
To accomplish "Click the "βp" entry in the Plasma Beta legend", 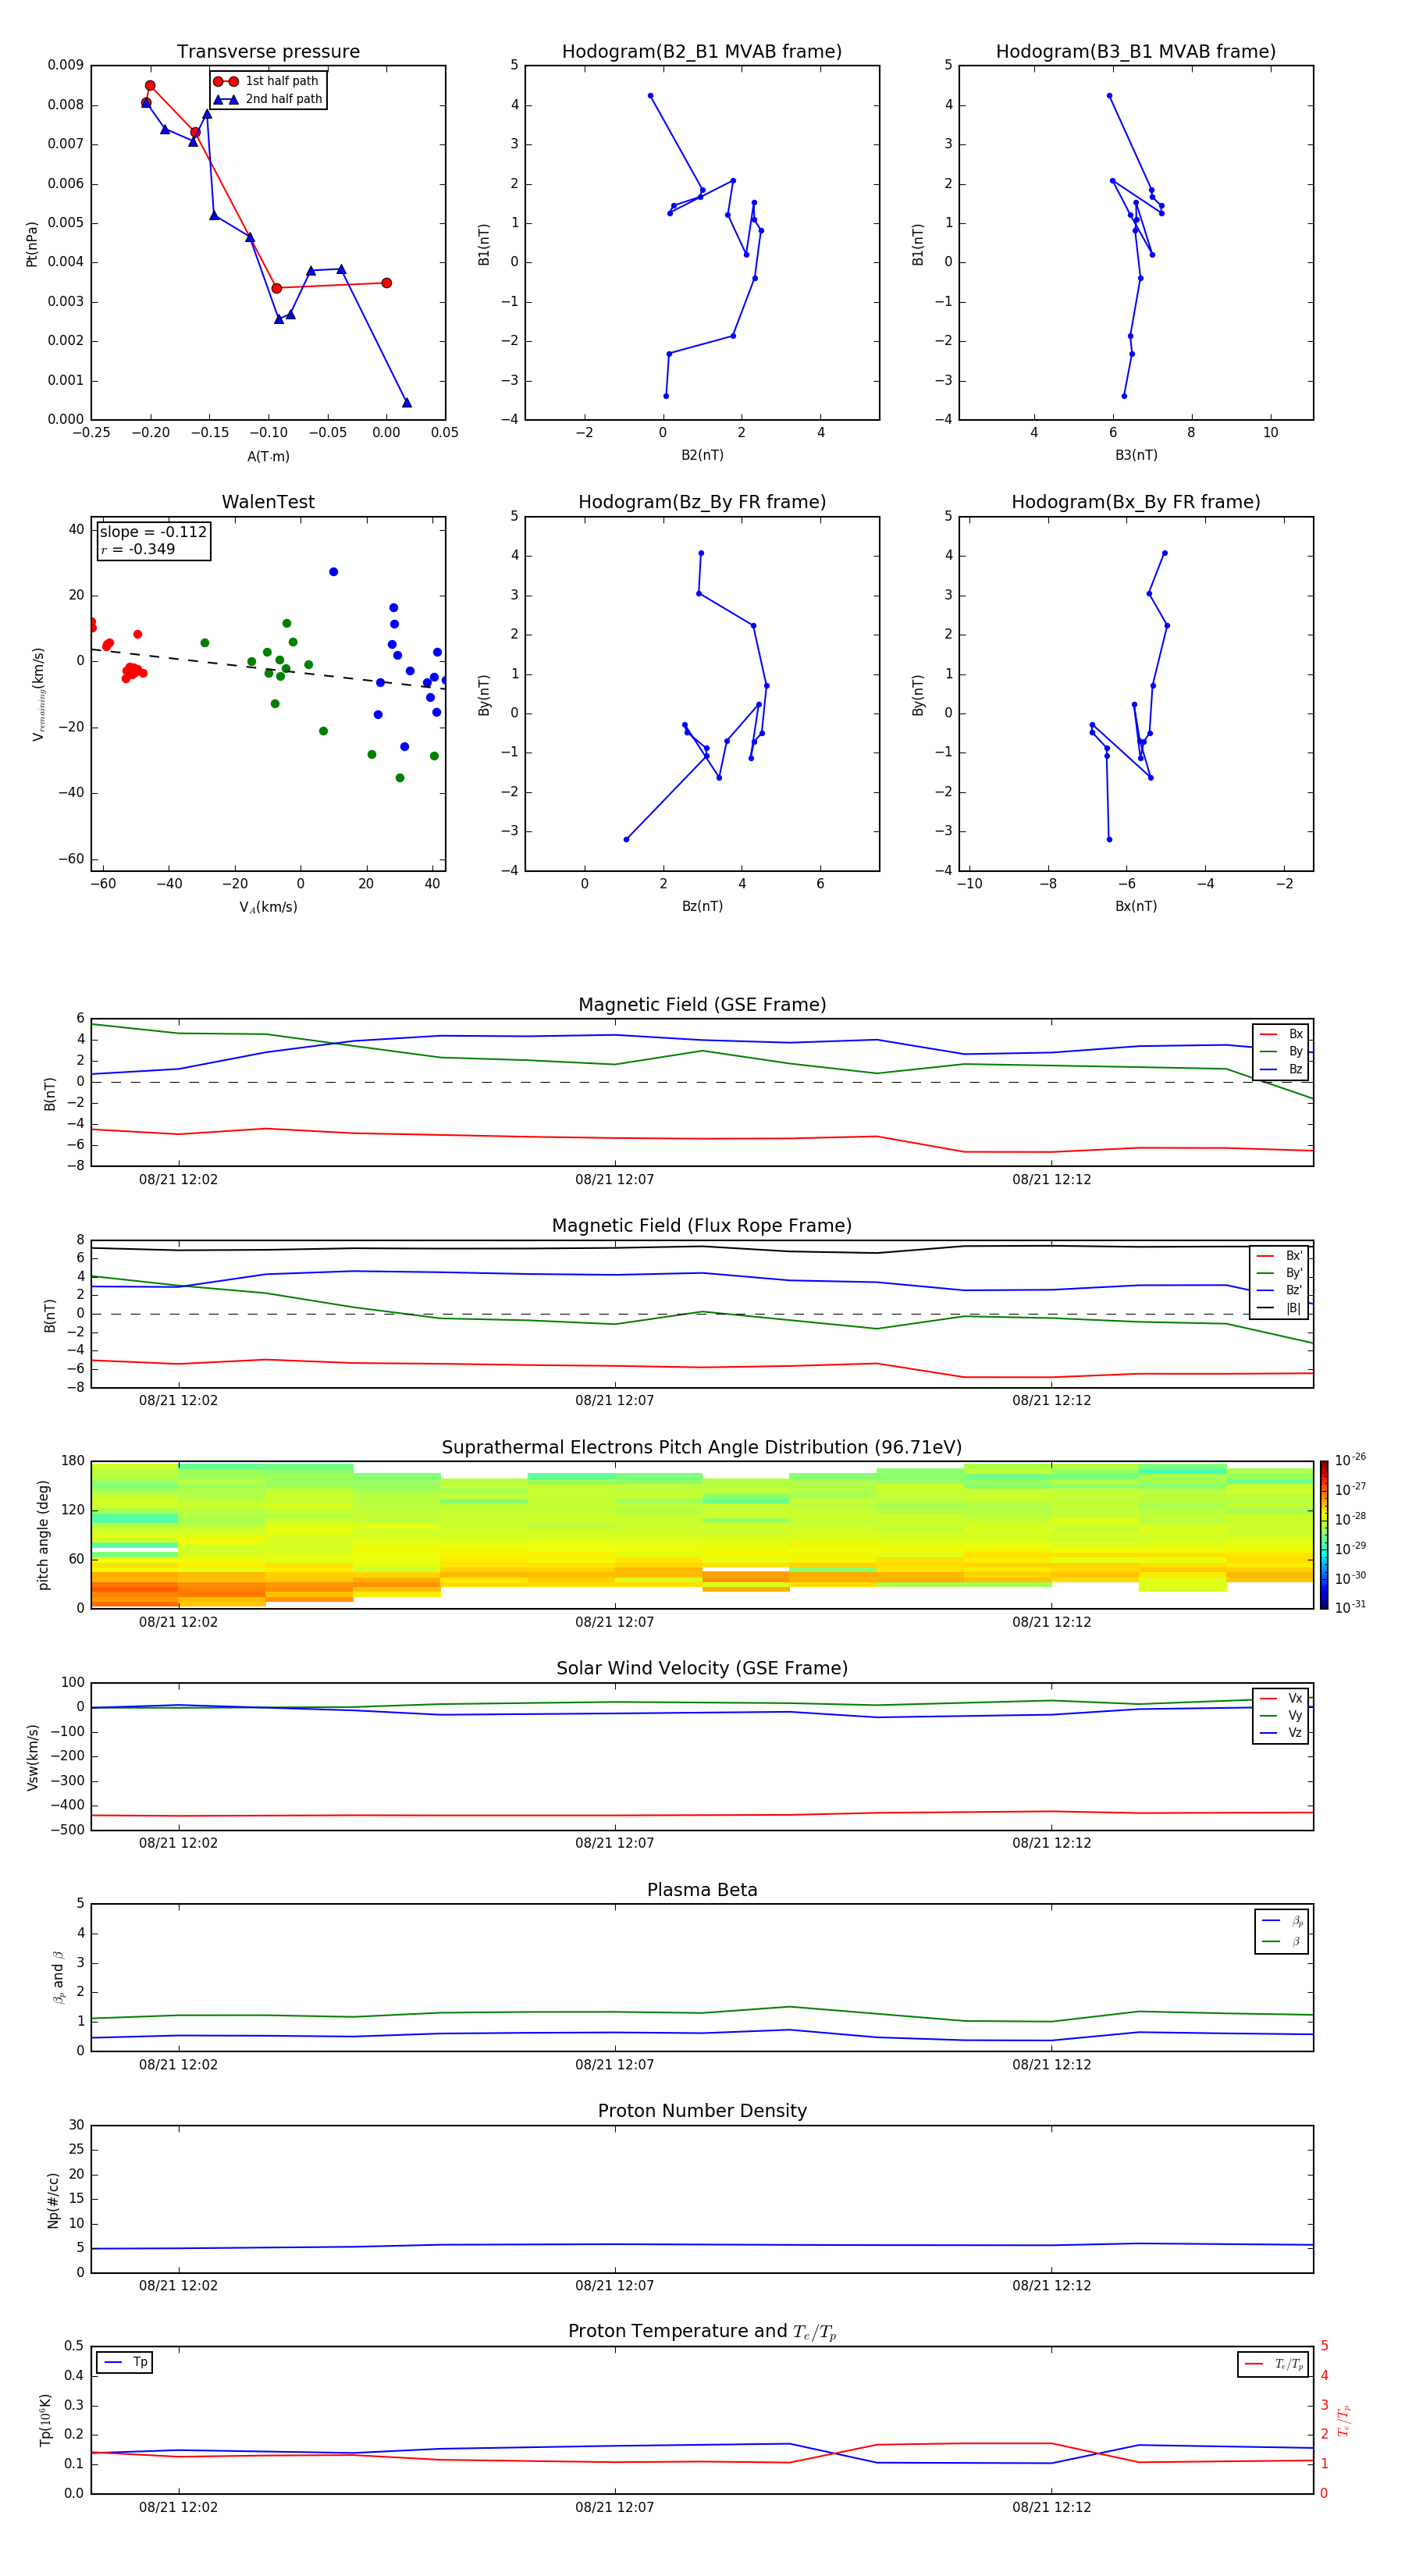I will 1283,1920.
